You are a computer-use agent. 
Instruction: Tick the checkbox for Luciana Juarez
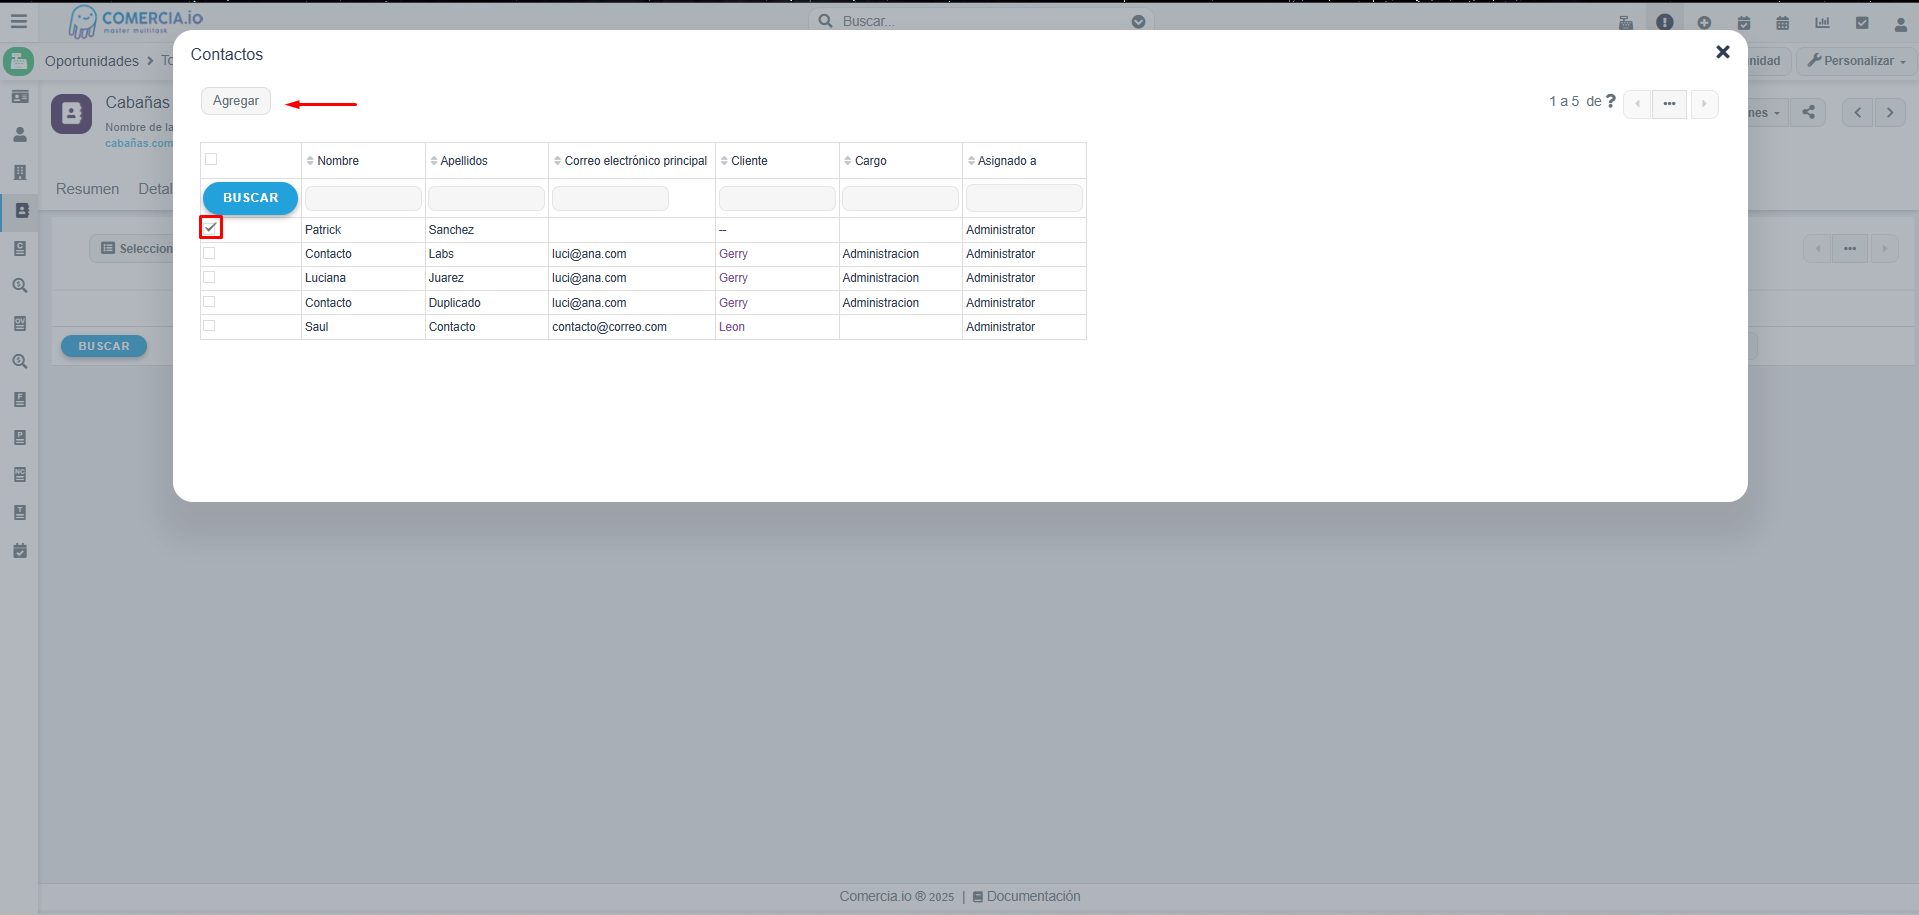[209, 277]
